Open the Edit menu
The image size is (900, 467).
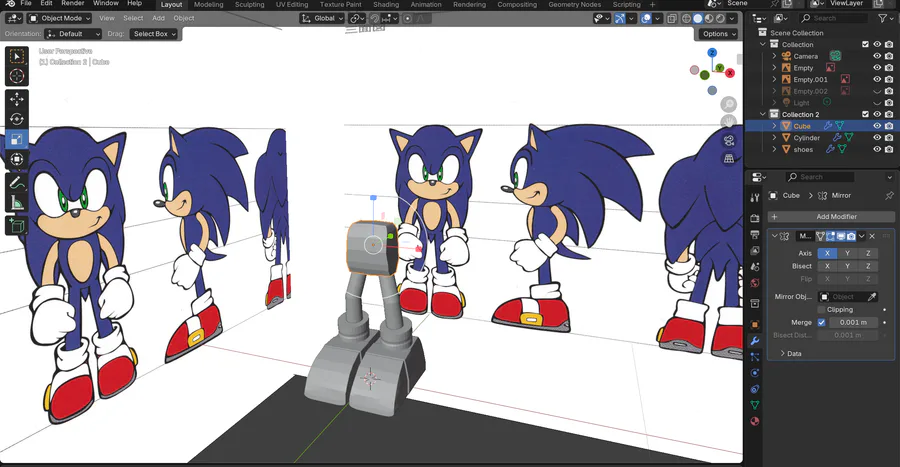(46, 3)
